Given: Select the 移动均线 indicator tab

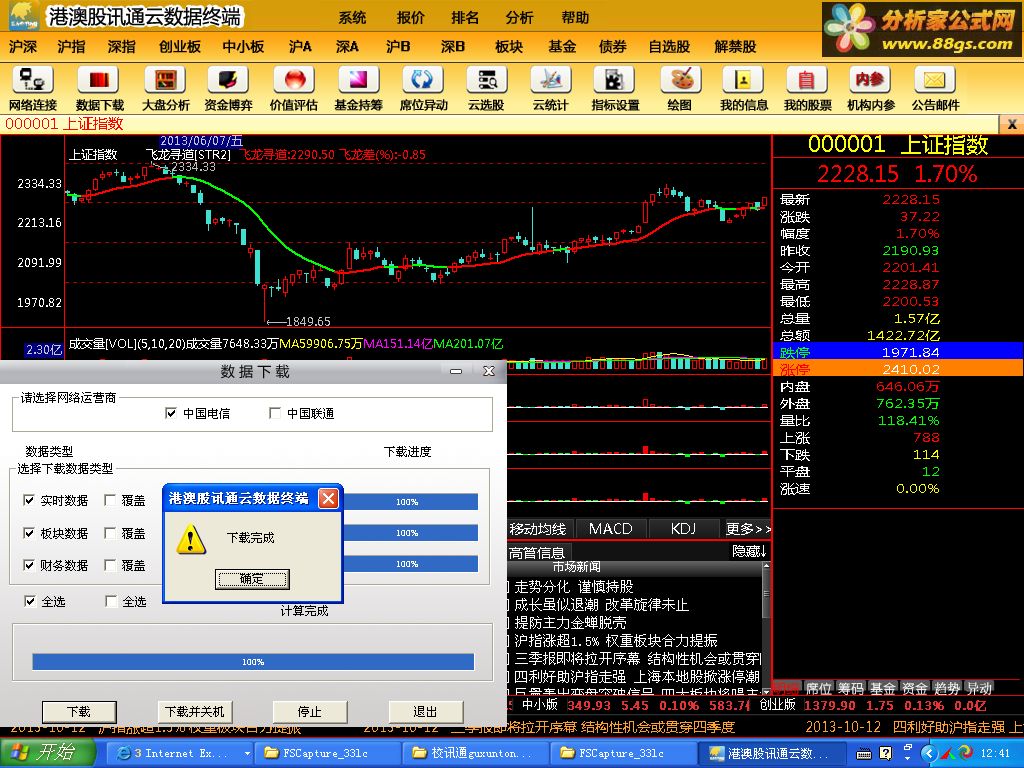Looking at the screenshot, I should [538, 528].
